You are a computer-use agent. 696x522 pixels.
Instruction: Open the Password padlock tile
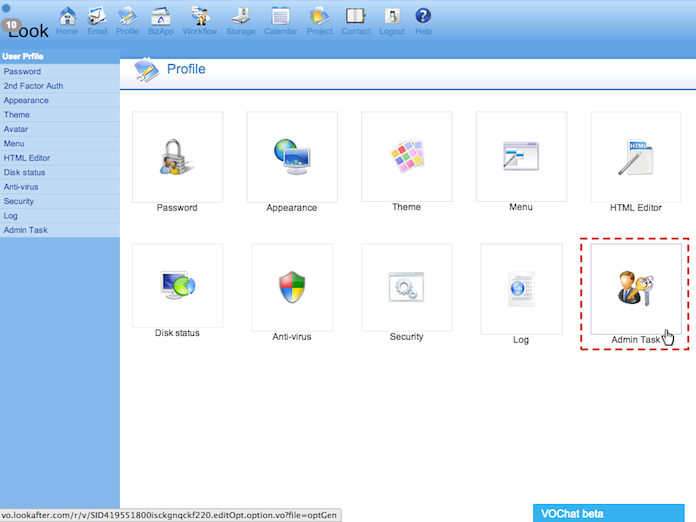click(178, 157)
